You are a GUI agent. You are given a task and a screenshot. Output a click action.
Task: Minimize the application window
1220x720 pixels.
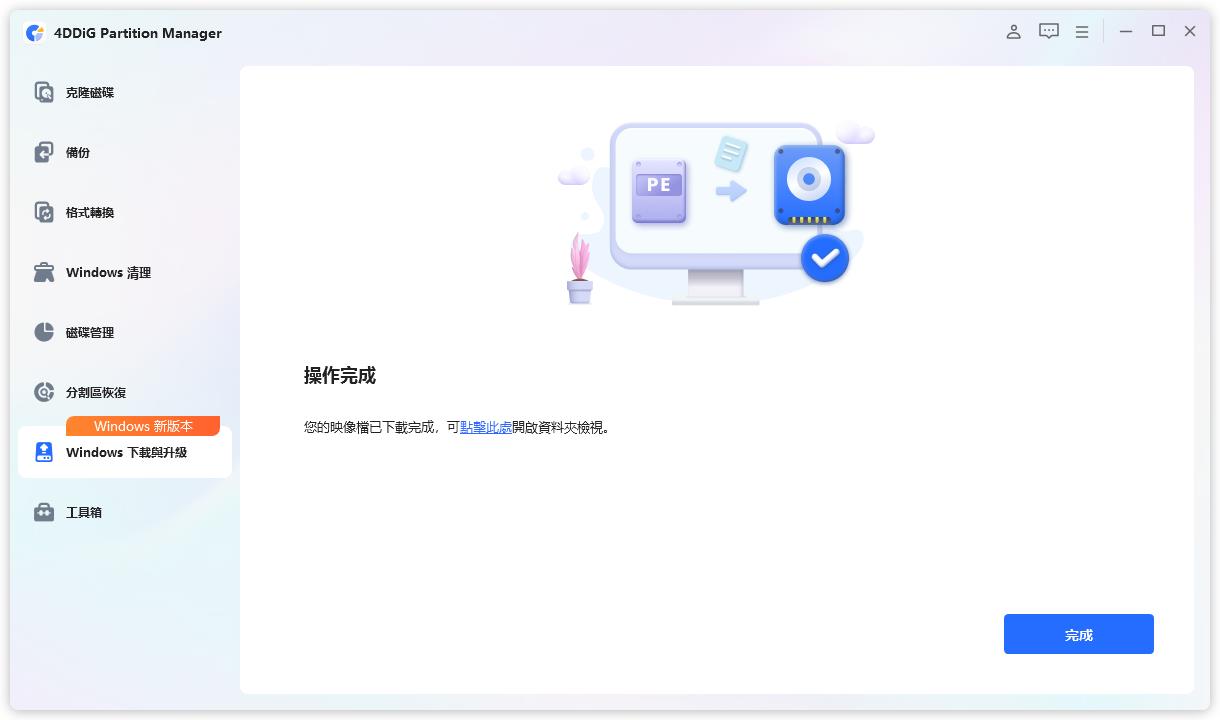pyautogui.click(x=1126, y=32)
